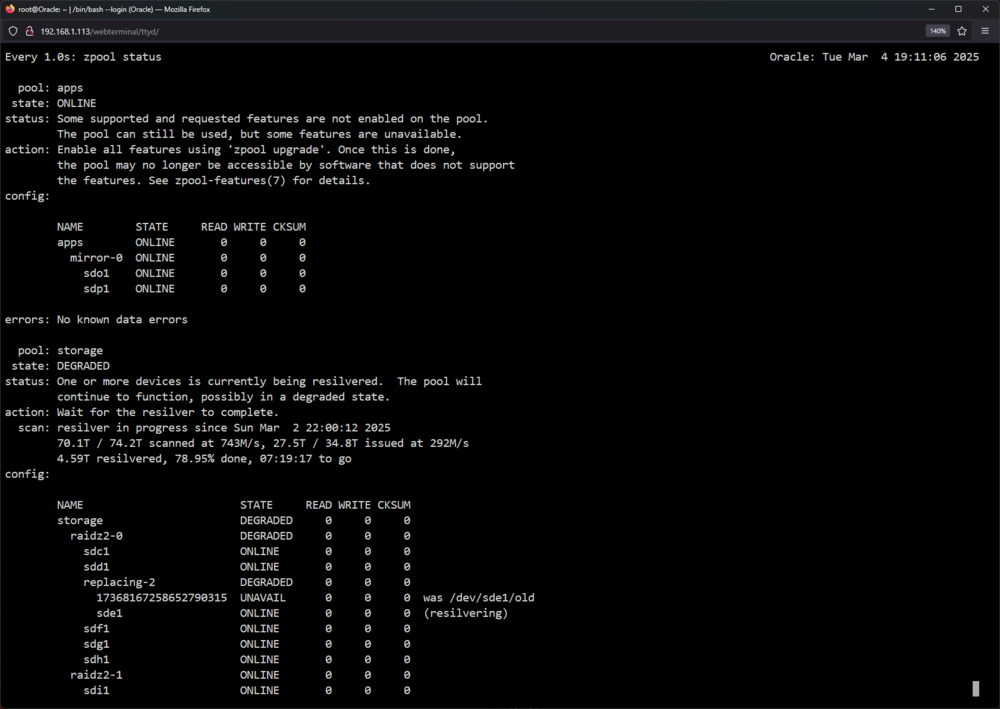Click the padlock site info icon

pyautogui.click(x=29, y=31)
